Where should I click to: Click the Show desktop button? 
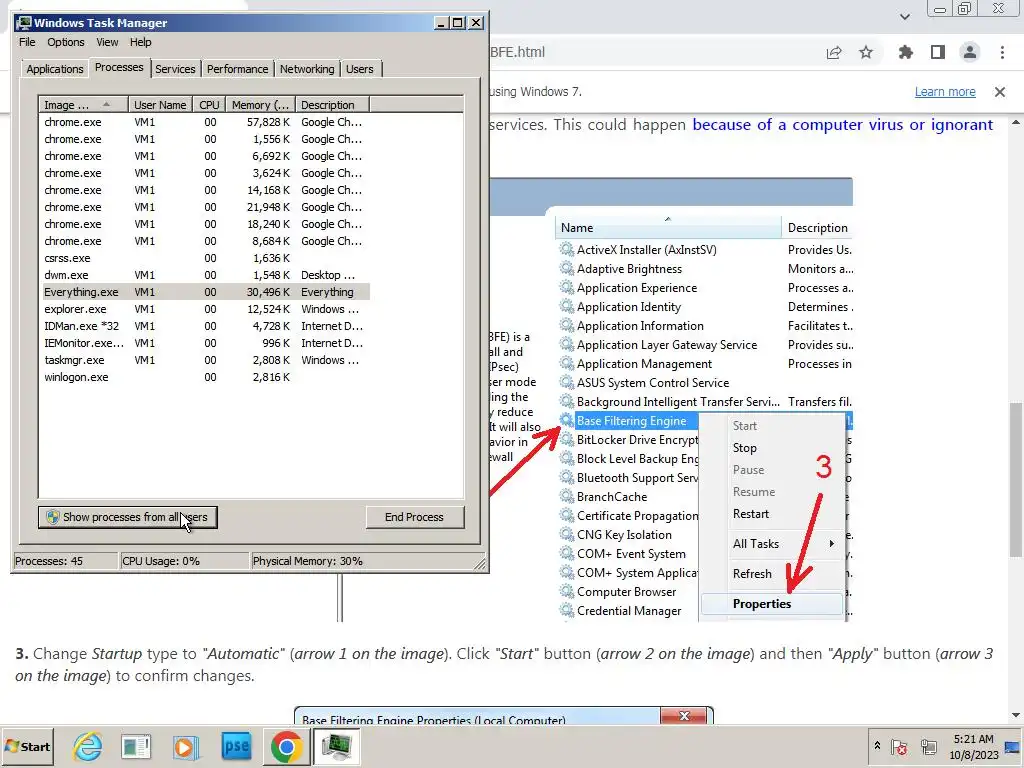1014,746
